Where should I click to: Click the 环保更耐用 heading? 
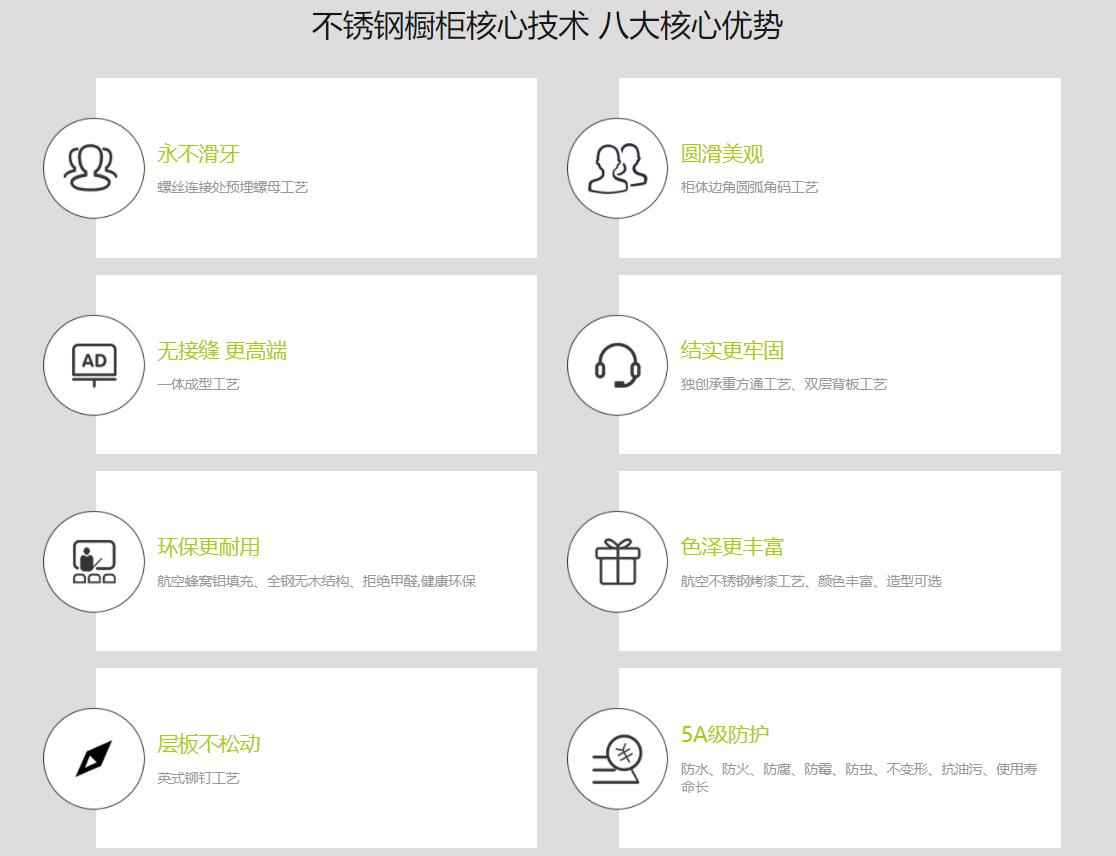tap(208, 548)
